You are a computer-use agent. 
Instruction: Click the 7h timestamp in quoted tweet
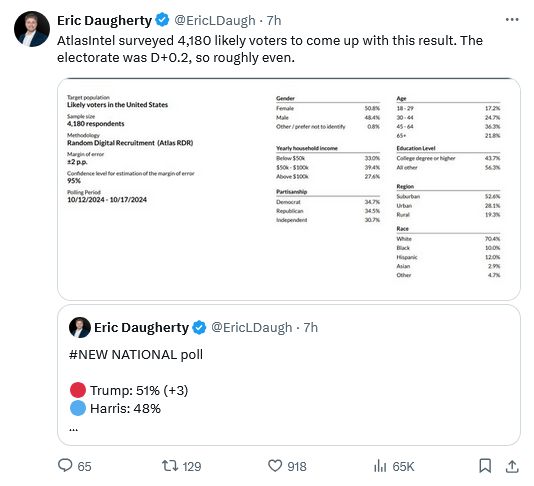click(x=311, y=328)
